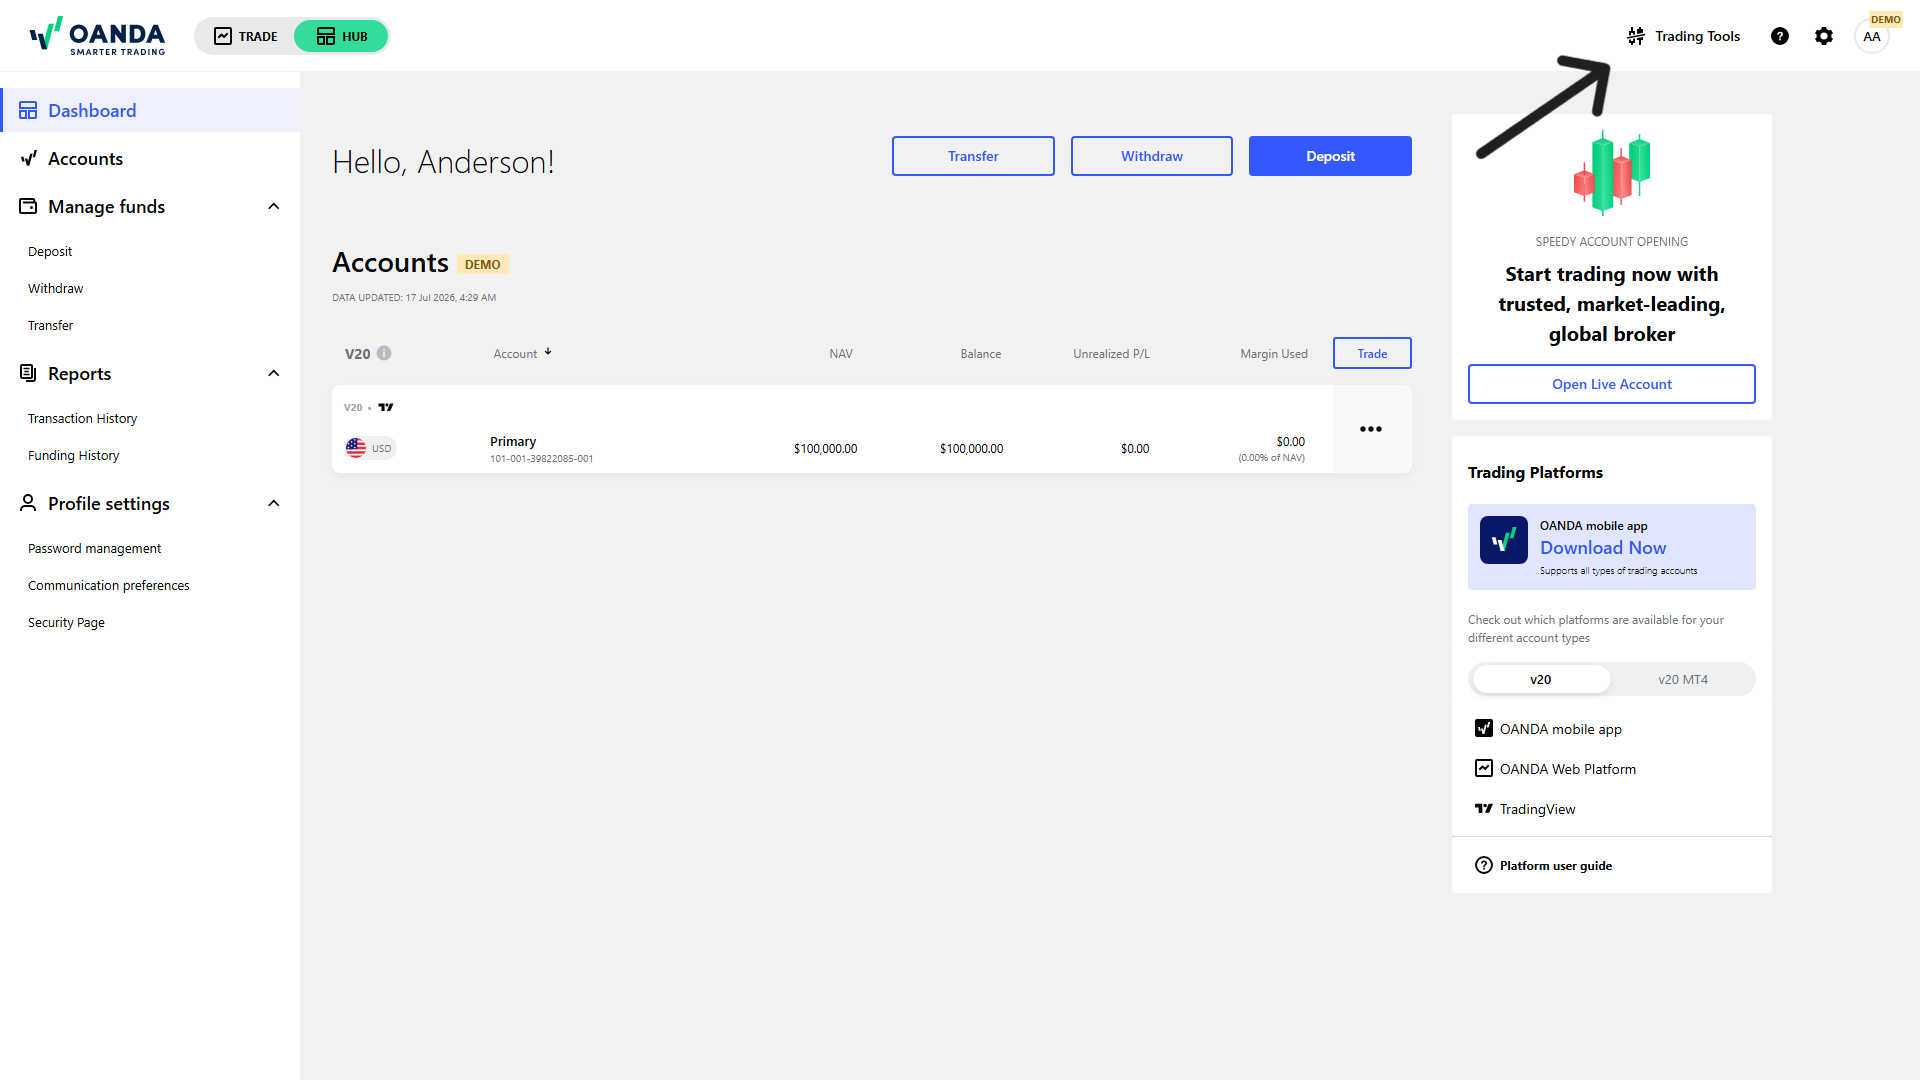Switch to HUB mode toggle
The height and width of the screenshot is (1080, 1920).
coord(341,36)
